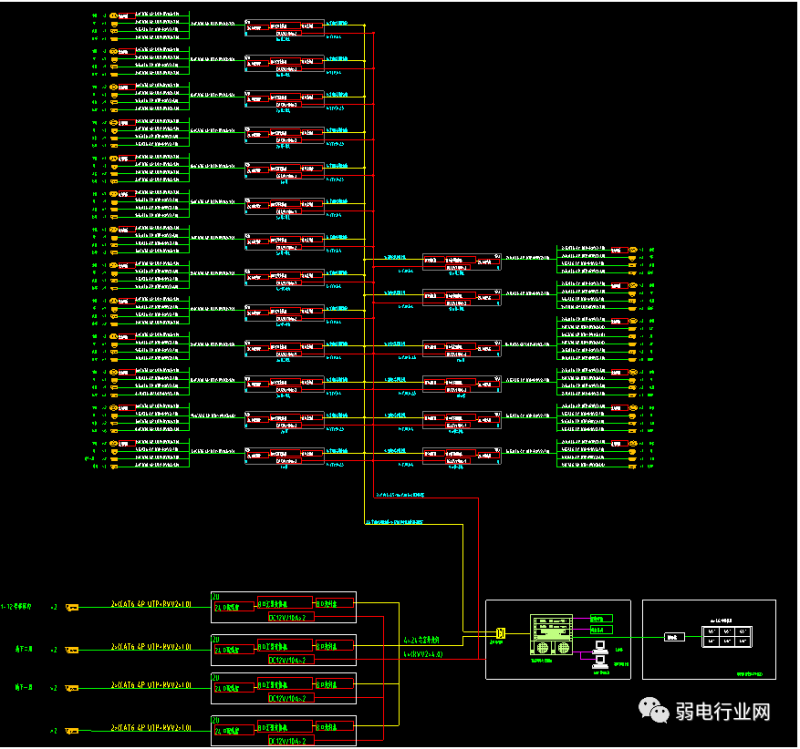Screen dimensions: 800x749
Task: Select the upper green label box beside rack
Action: pos(601,619)
